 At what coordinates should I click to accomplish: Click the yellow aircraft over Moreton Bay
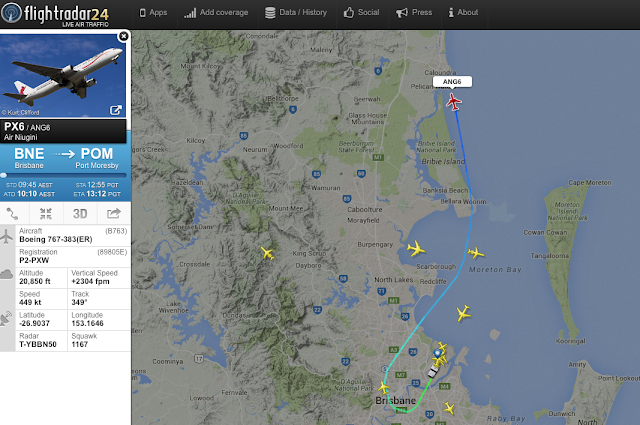(x=476, y=253)
